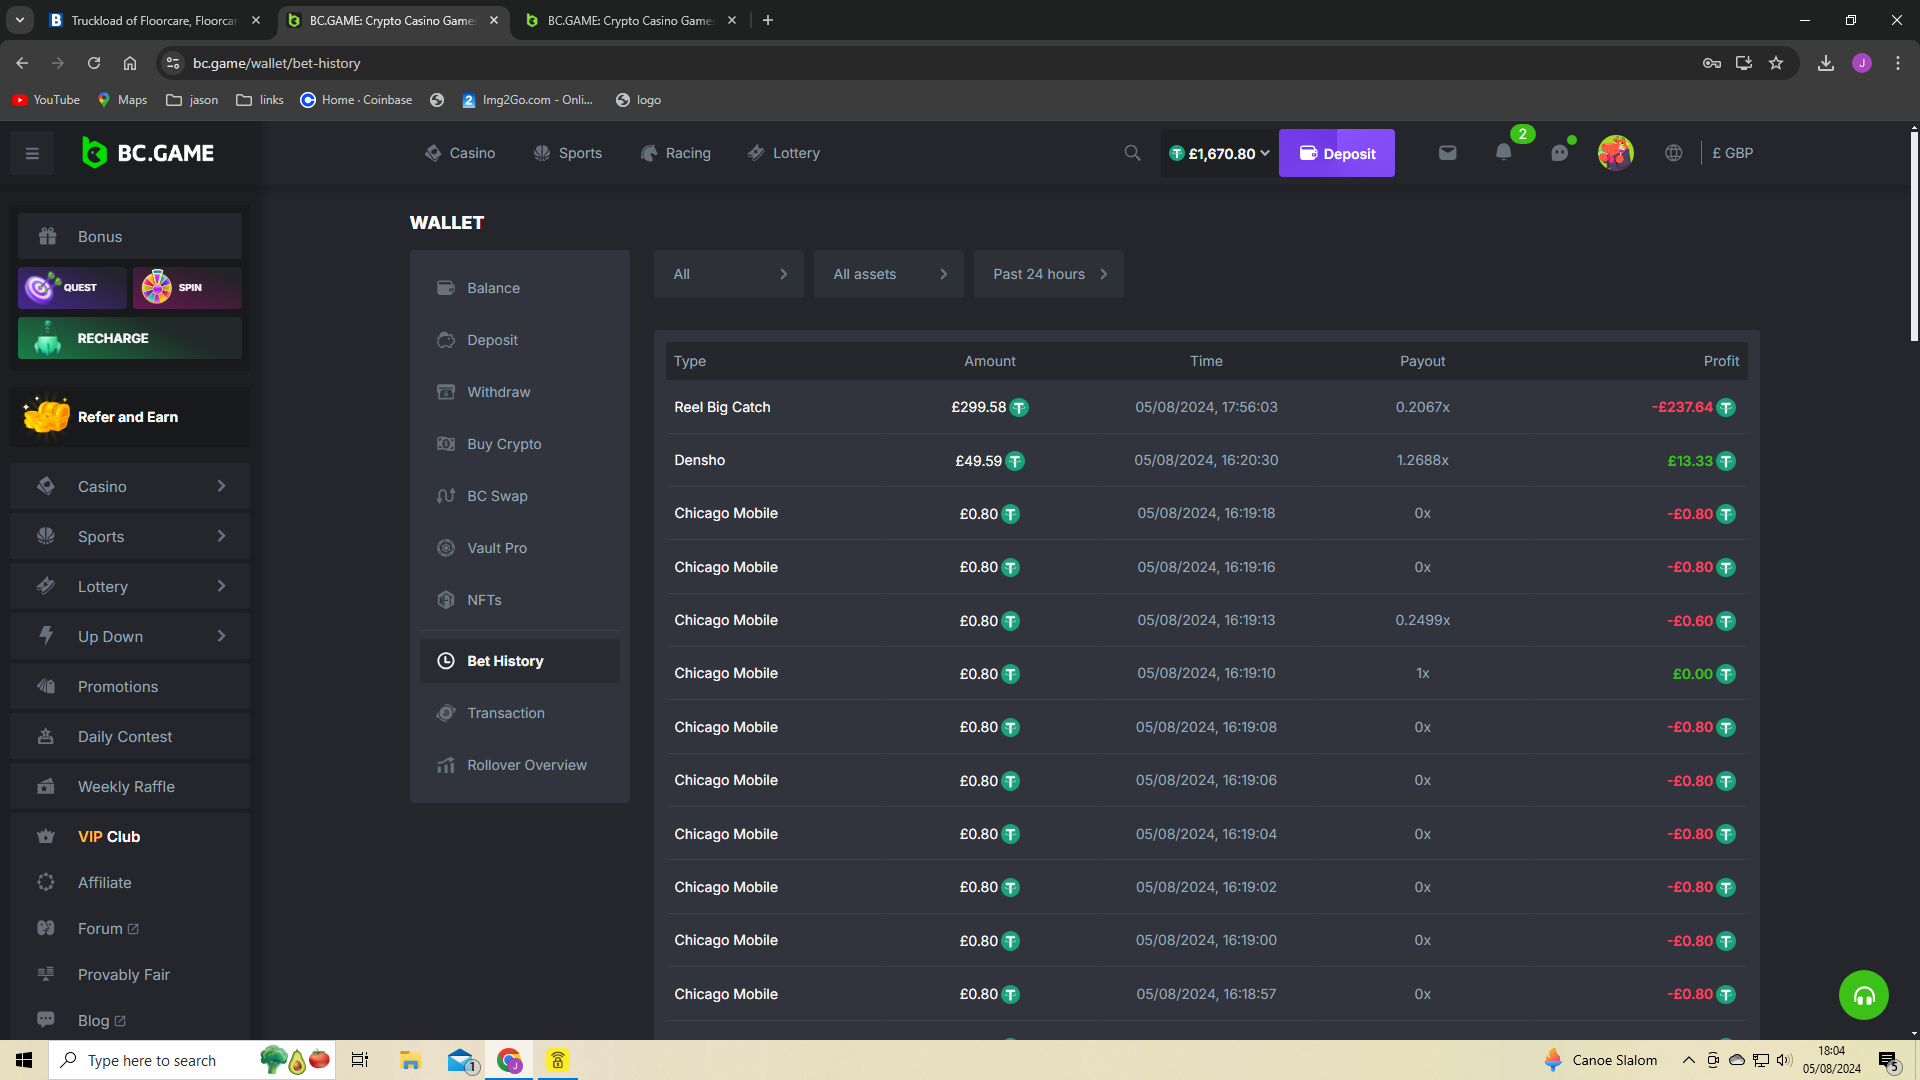Open the search magnifier icon
1920x1080 pixels.
pos(1132,153)
